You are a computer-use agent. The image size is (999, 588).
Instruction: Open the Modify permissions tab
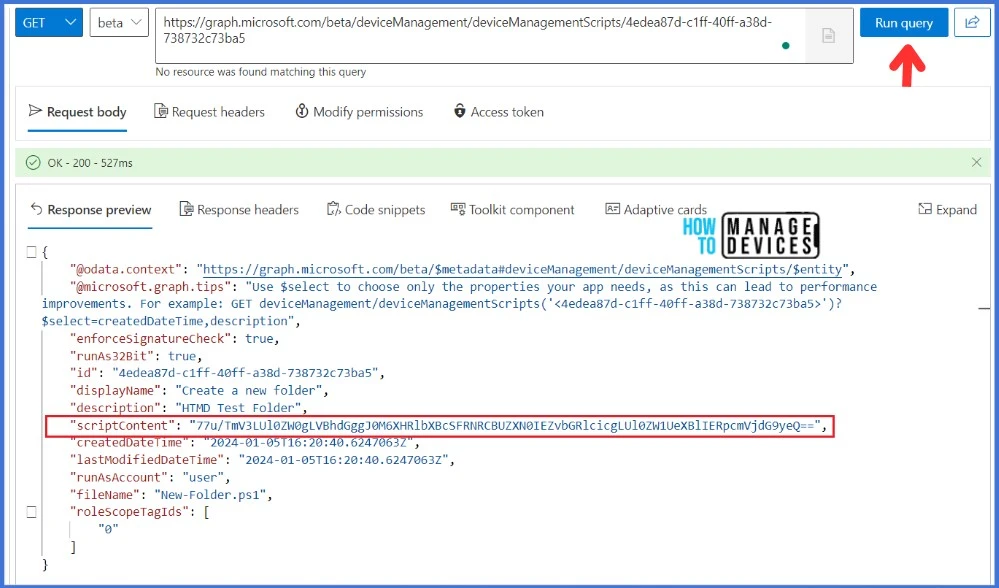(359, 112)
